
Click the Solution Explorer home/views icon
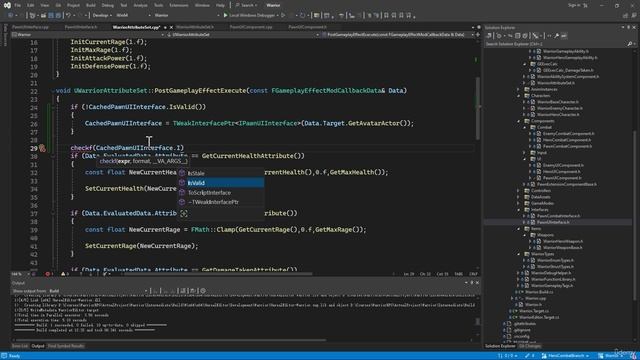[x=489, y=36]
